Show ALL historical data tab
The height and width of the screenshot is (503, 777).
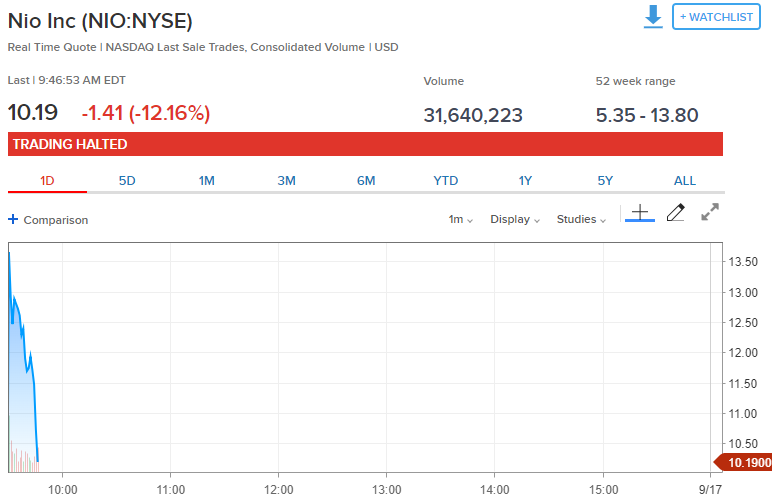[685, 181]
